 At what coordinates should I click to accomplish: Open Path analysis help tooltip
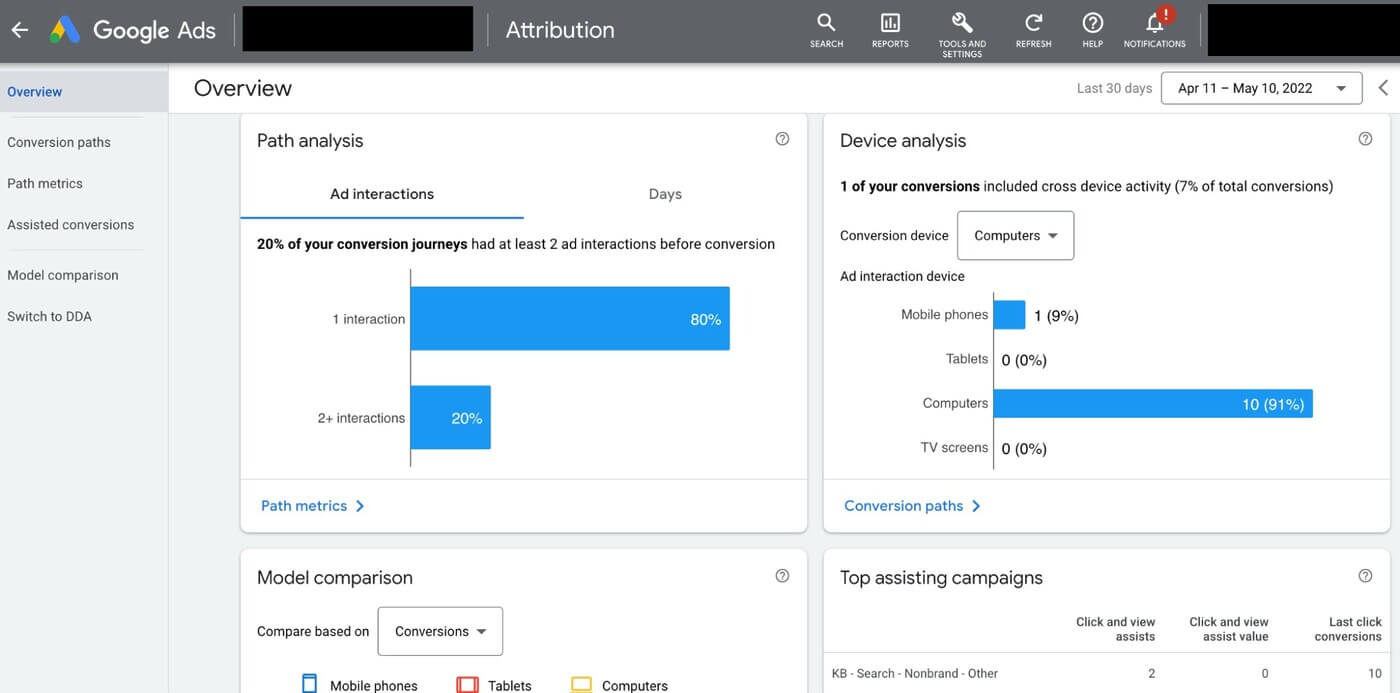782,138
